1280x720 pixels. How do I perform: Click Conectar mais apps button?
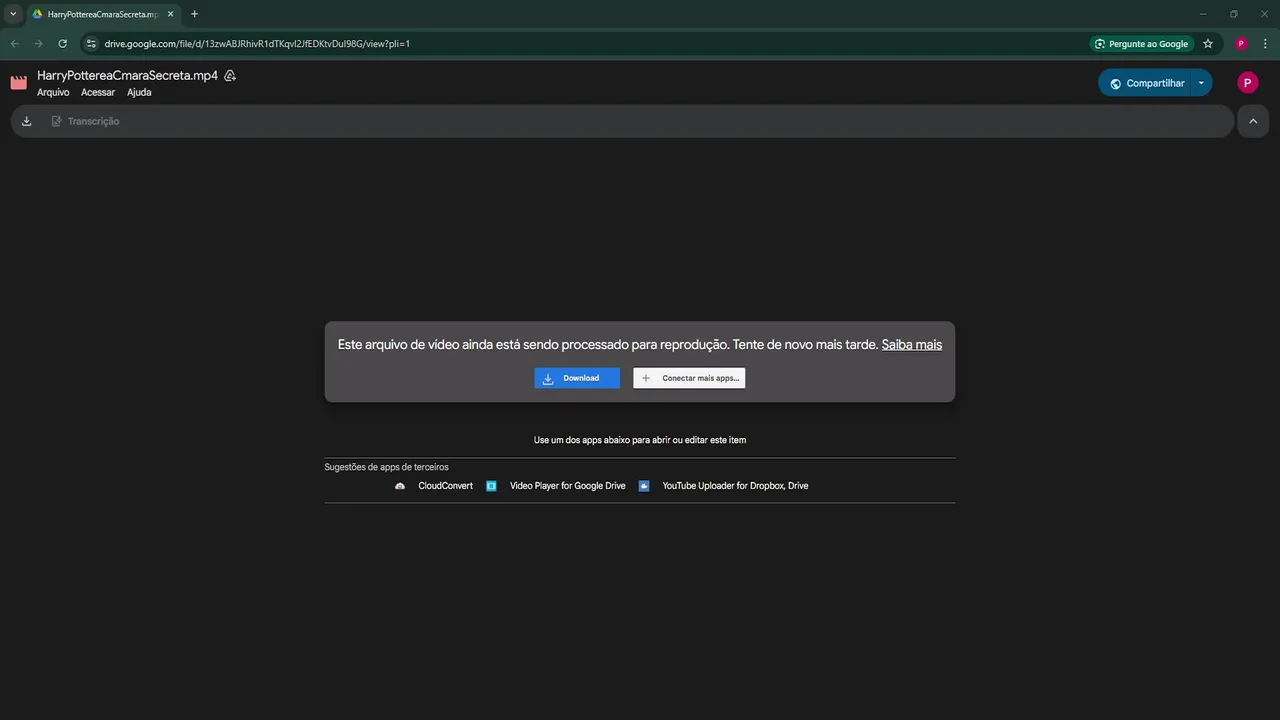point(689,378)
